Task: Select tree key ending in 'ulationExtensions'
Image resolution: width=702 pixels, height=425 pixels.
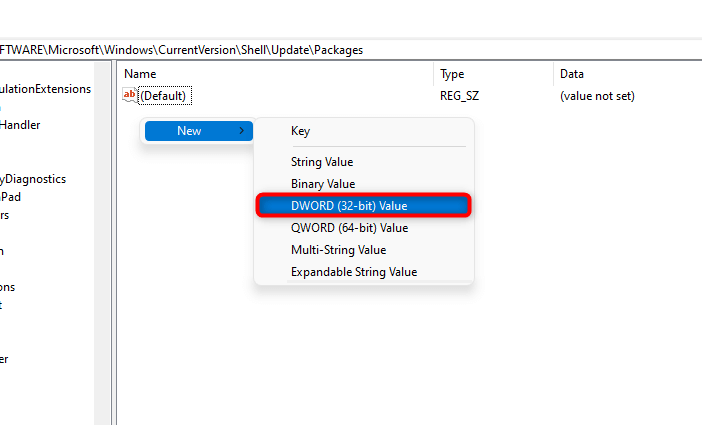Action: pos(45,89)
